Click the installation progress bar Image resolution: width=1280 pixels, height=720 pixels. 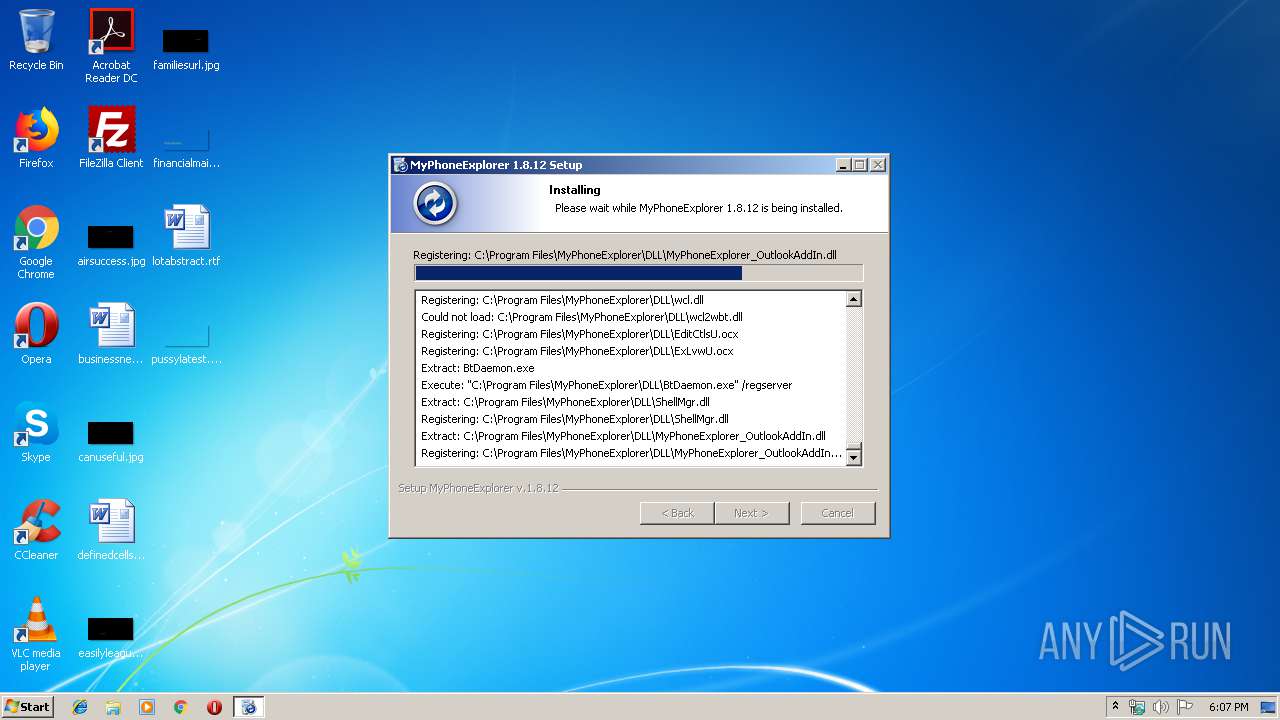(638, 273)
